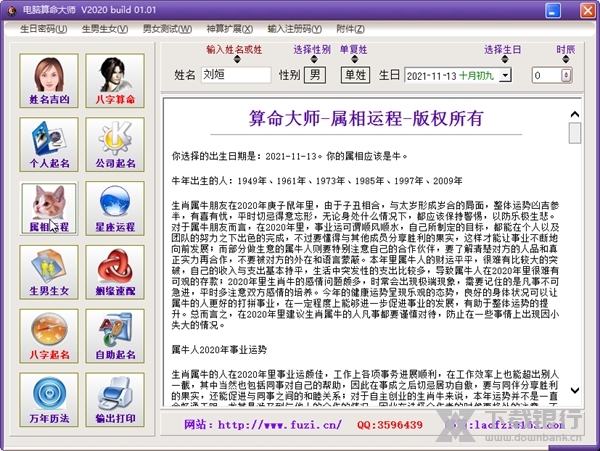Click the 时辰 value field showing 0

coord(546,75)
